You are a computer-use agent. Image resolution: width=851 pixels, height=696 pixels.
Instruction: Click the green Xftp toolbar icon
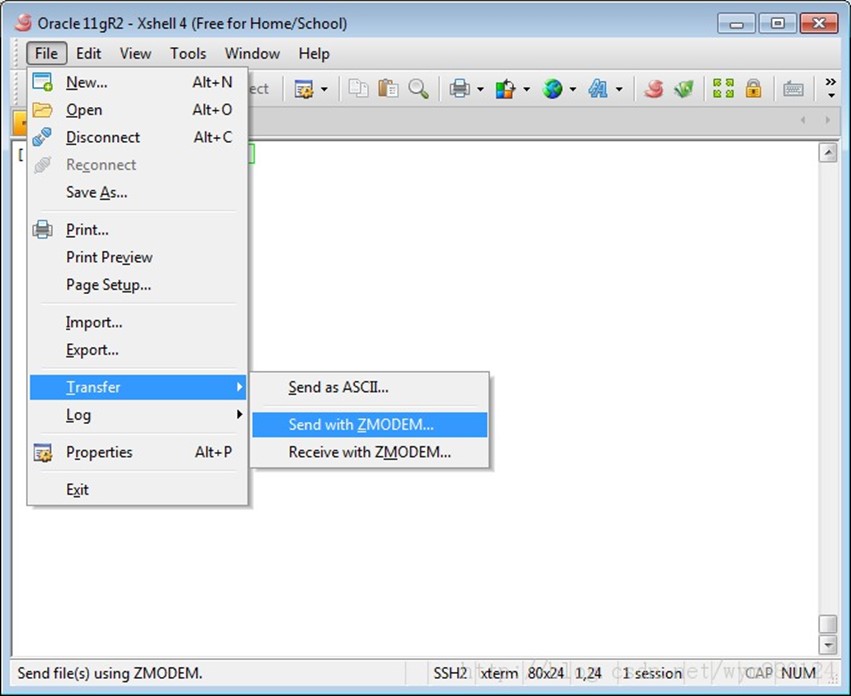[x=683, y=88]
